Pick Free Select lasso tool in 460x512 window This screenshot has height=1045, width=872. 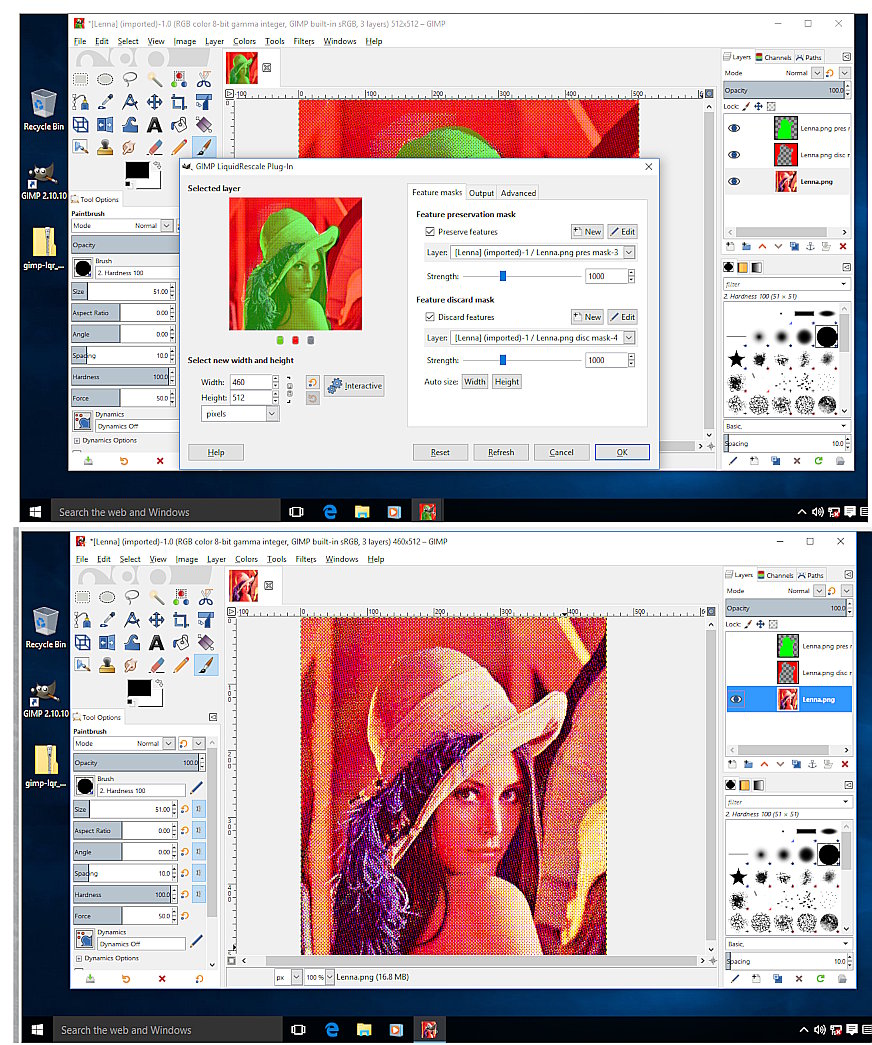coord(132,596)
